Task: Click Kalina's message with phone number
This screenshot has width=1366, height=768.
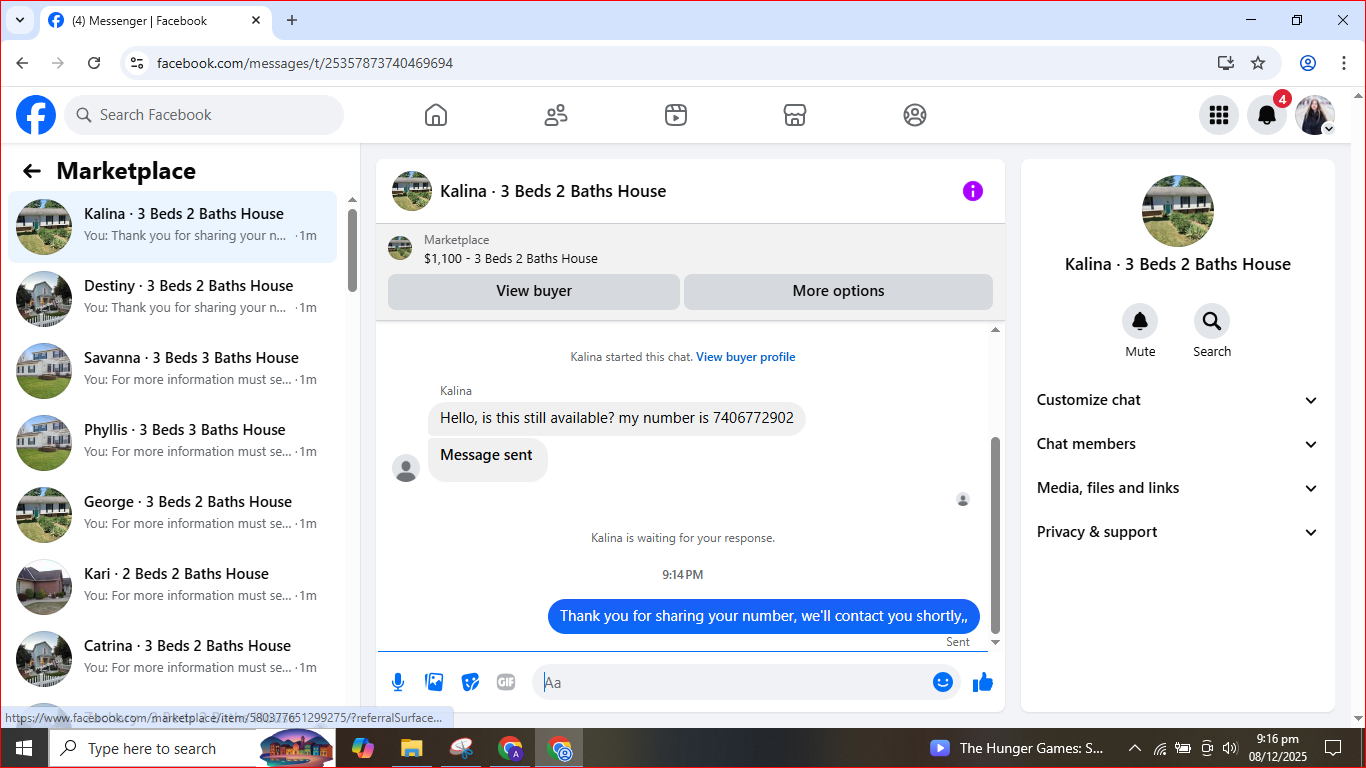Action: 617,418
